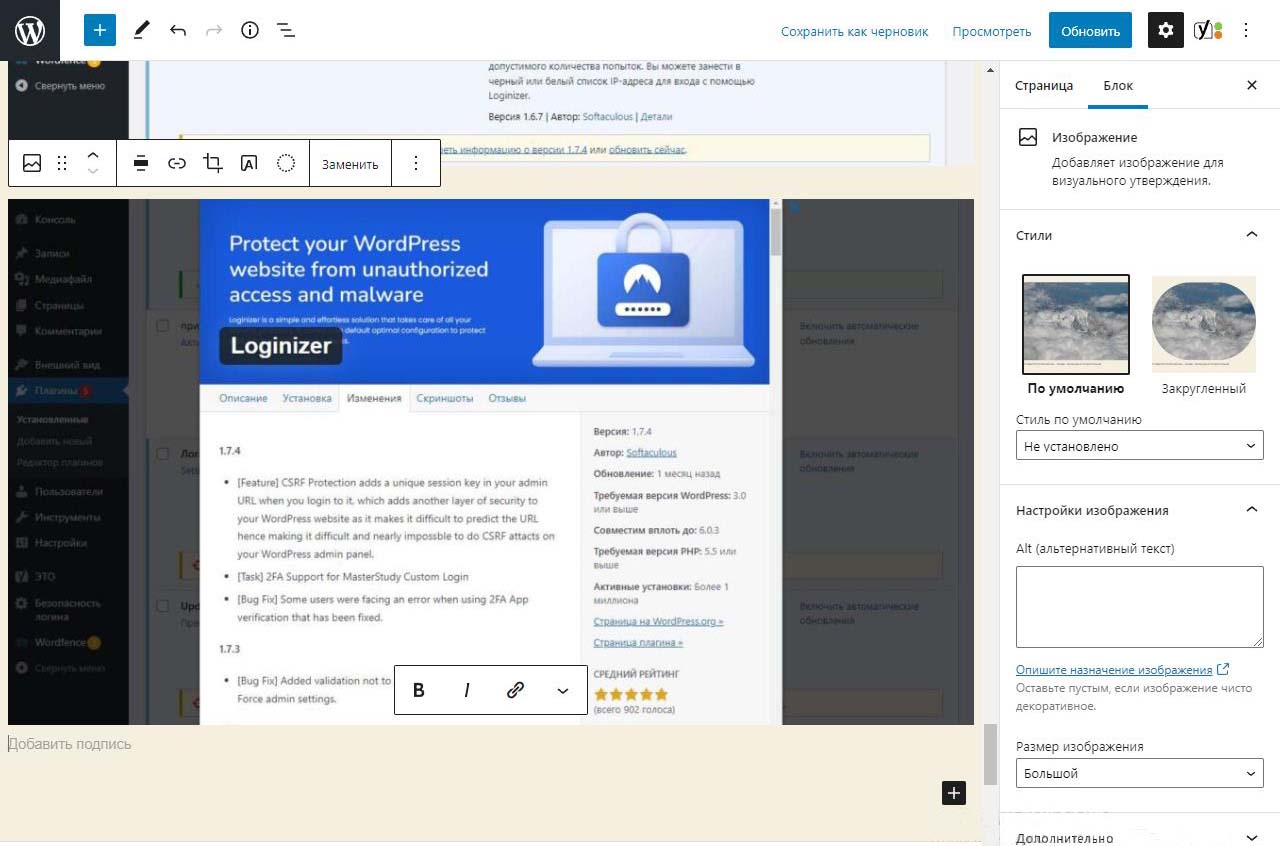Collapse the Styles section
This screenshot has height=846, width=1280.
tap(1251, 235)
